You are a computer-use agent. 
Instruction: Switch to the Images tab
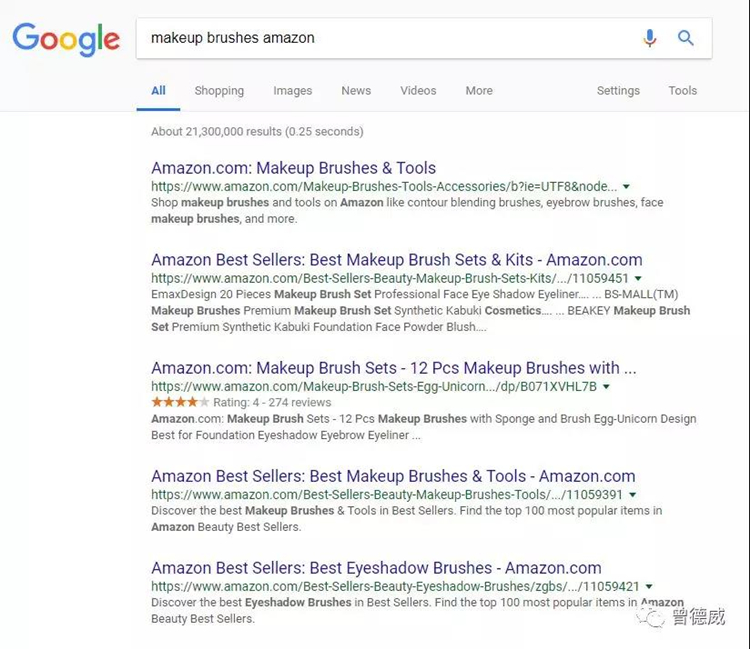click(x=292, y=90)
